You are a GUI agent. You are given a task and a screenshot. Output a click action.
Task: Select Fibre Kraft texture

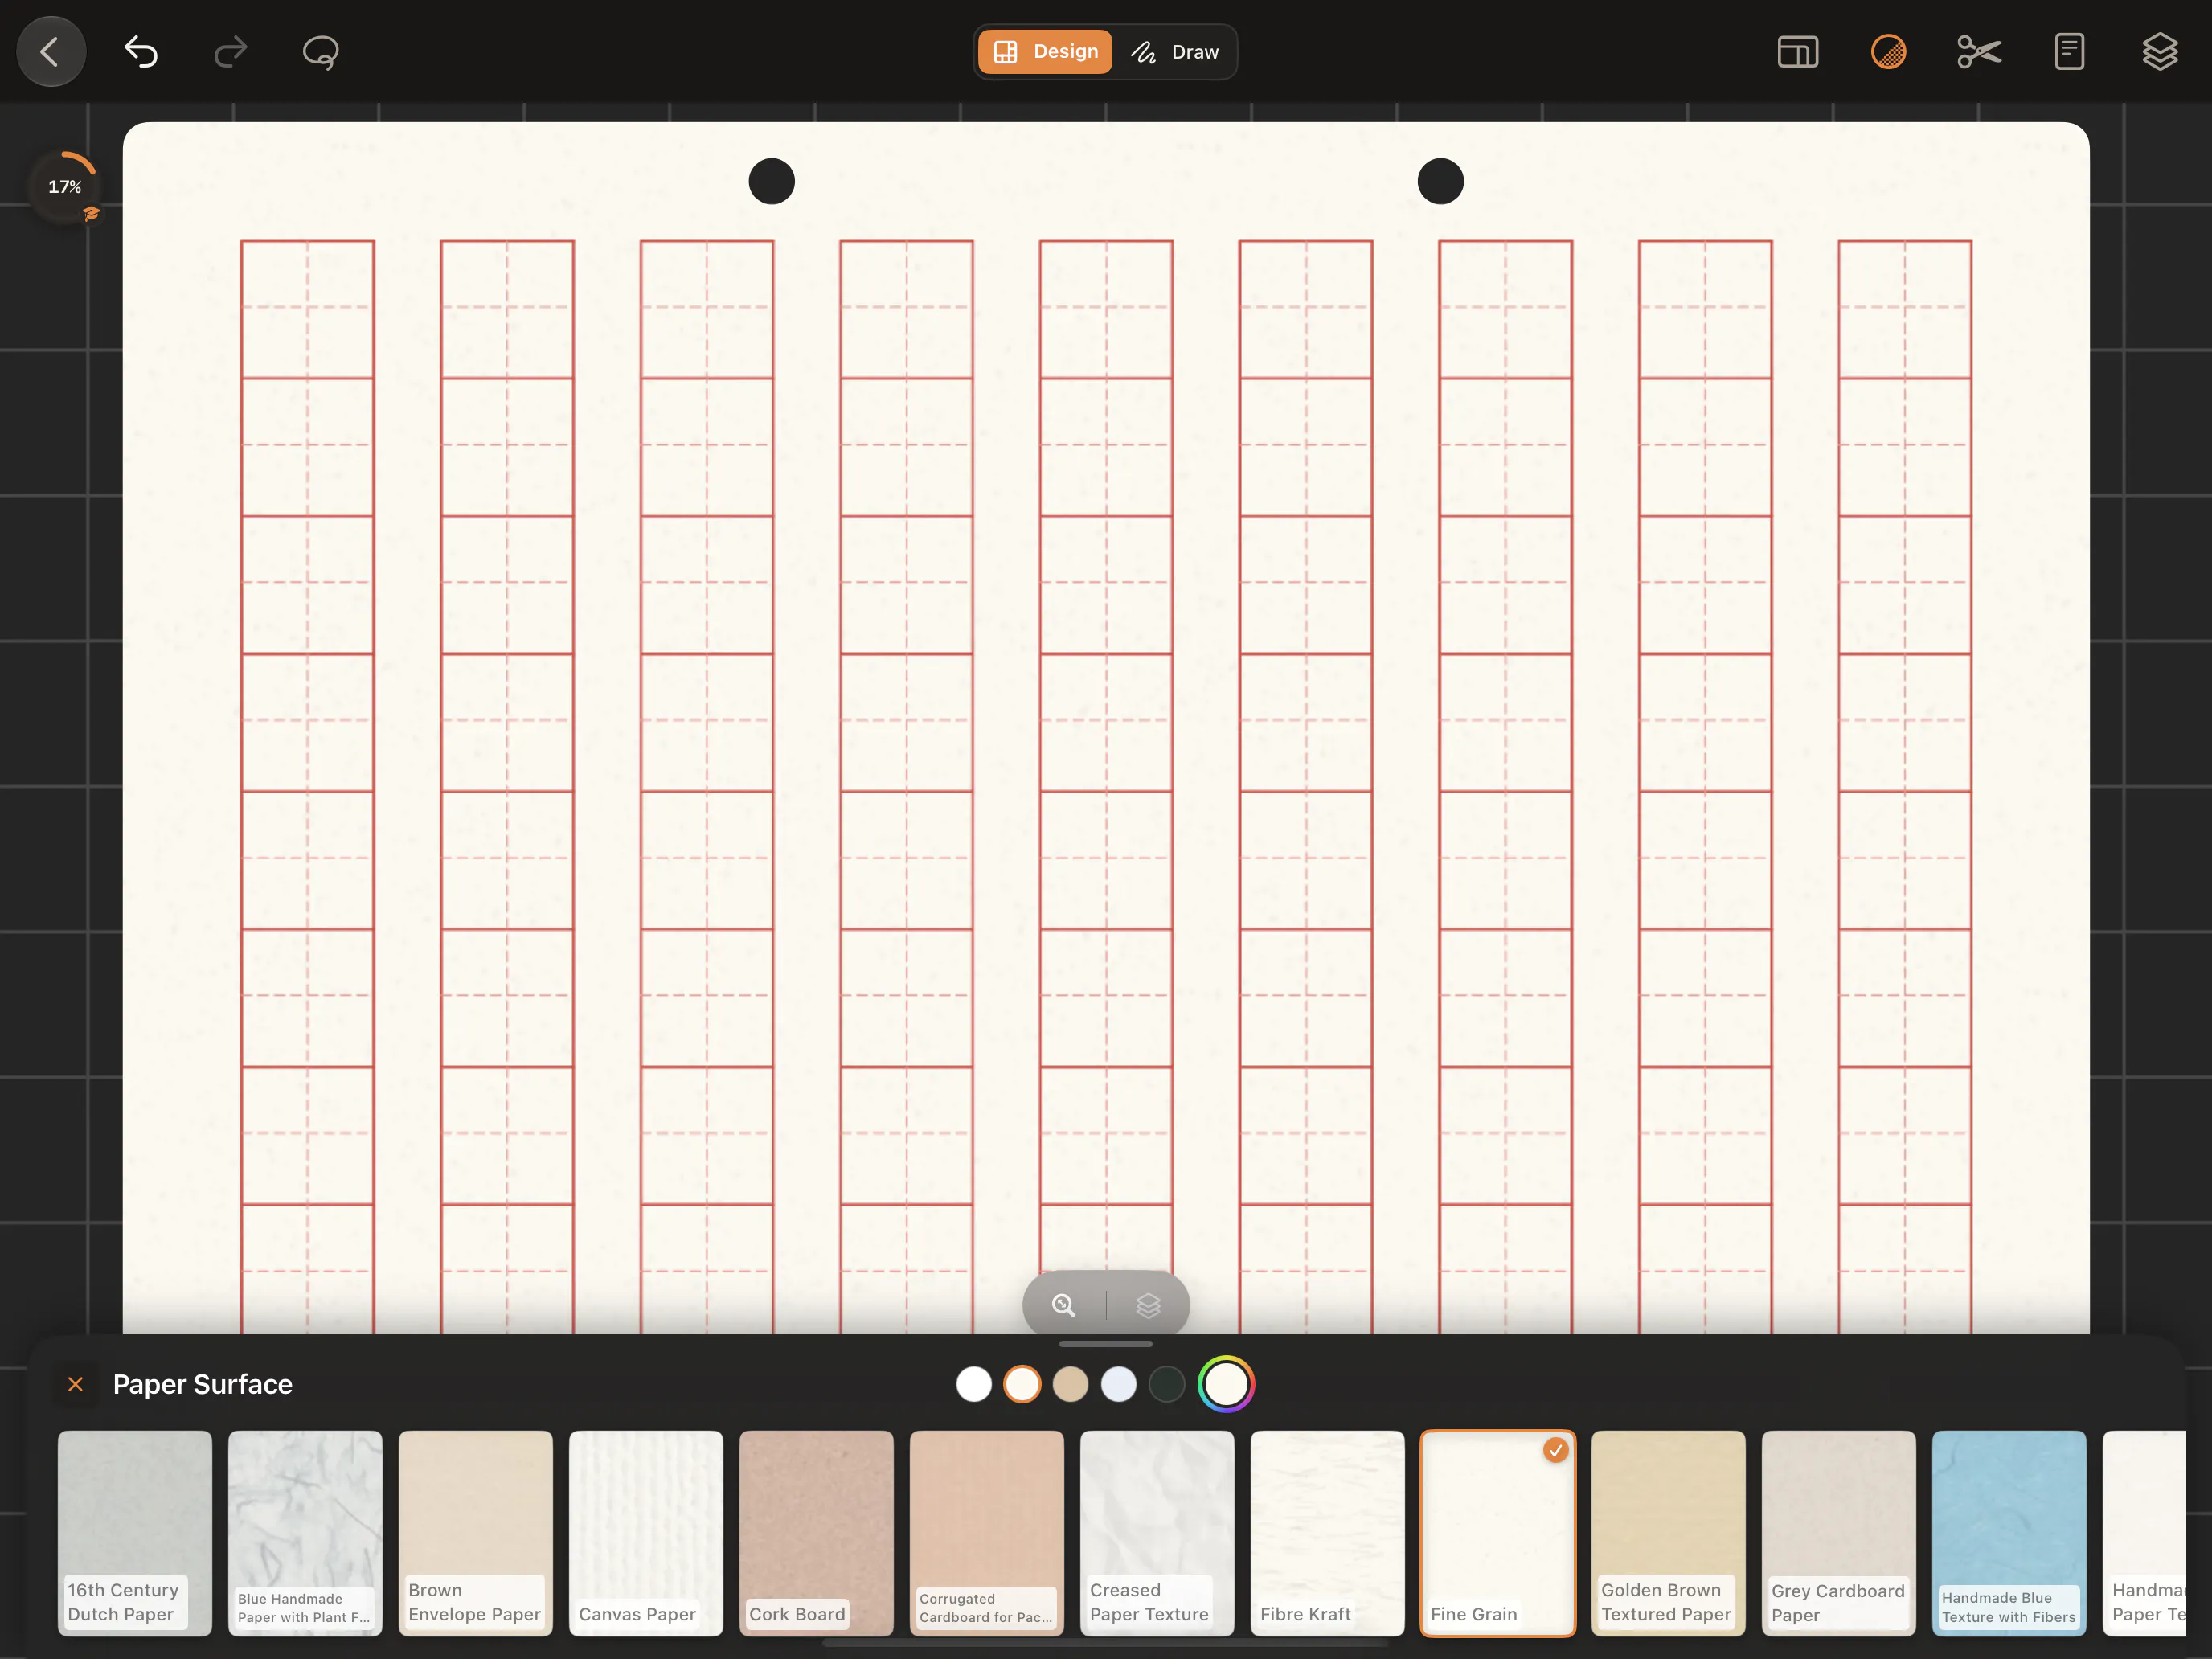click(1328, 1533)
